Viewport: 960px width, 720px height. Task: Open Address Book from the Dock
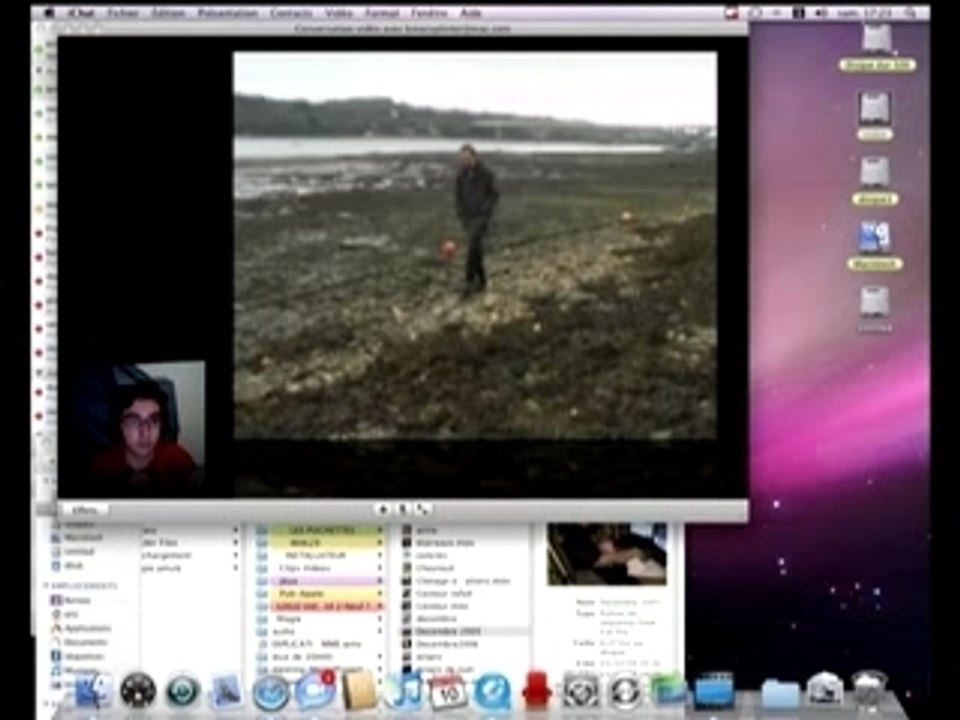coord(359,691)
